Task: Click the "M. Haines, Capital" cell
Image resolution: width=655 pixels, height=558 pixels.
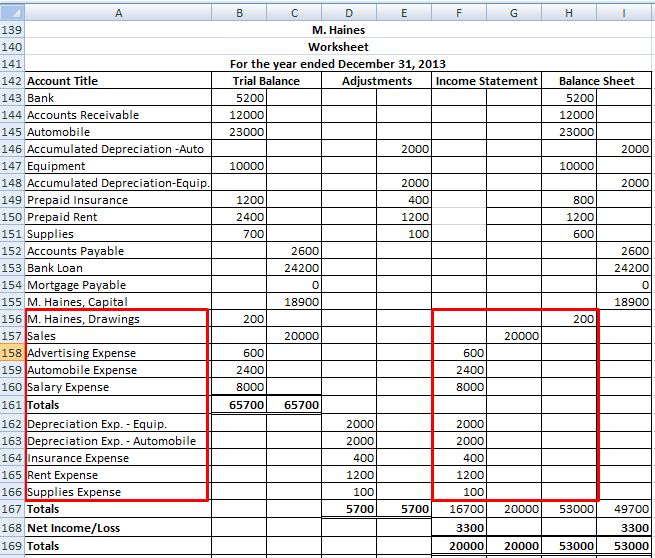Action: (x=118, y=302)
